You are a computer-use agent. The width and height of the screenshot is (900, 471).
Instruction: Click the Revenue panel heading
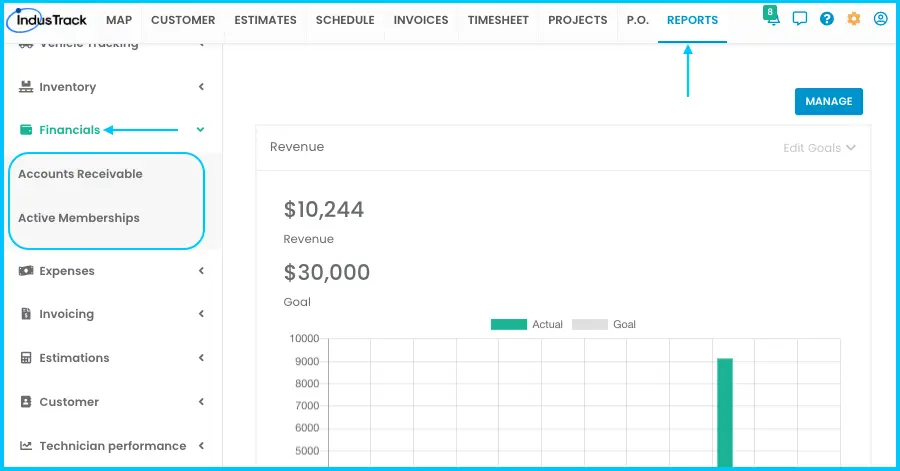click(297, 147)
